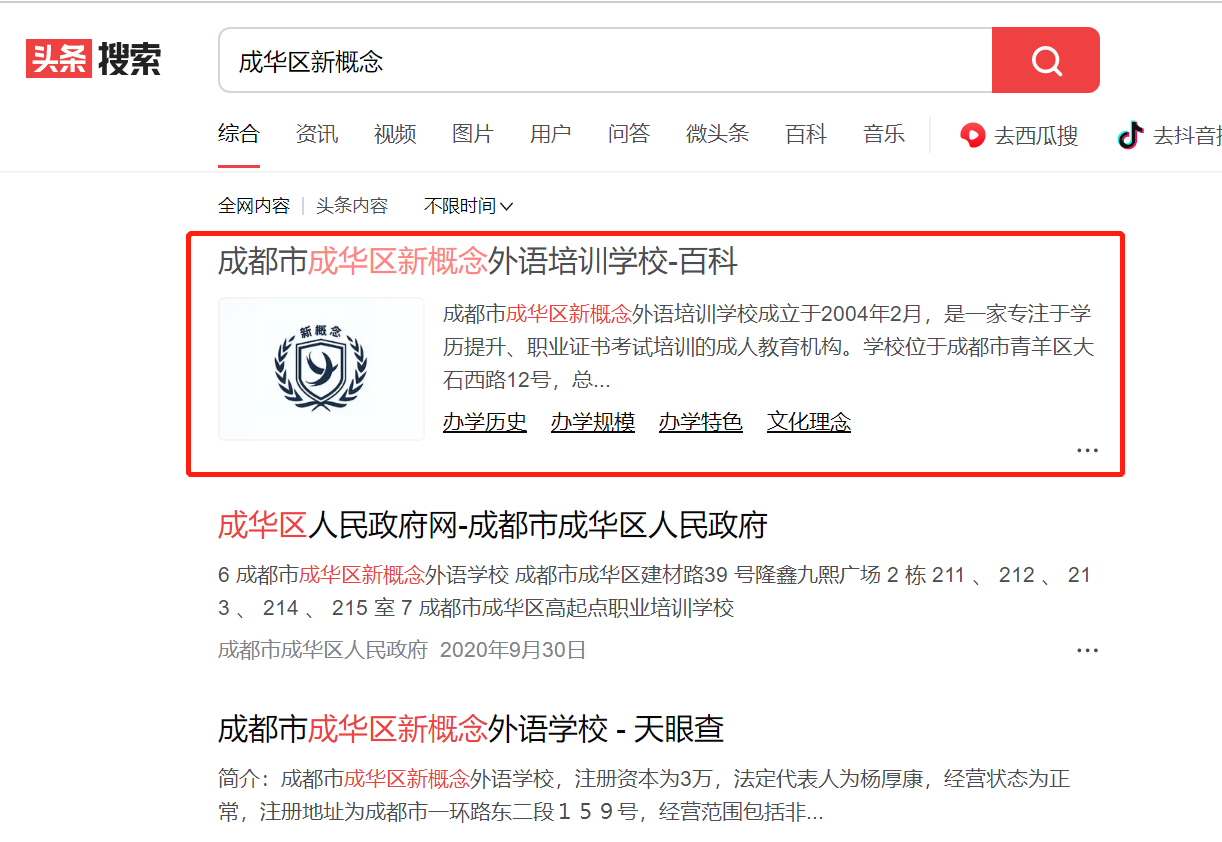This screenshot has height=842, width=1222.
Task: Open 成都市成华区新概念外语培训学校-百科 result title
Action: pos(478,262)
